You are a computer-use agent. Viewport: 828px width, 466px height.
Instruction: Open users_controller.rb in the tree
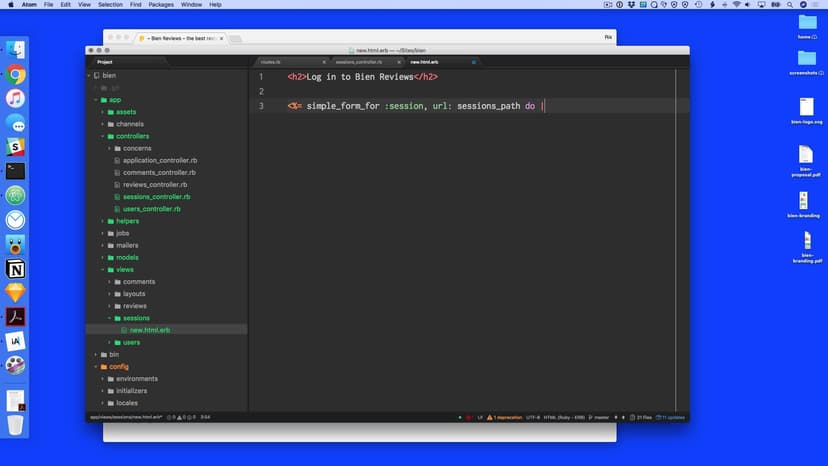pos(151,209)
